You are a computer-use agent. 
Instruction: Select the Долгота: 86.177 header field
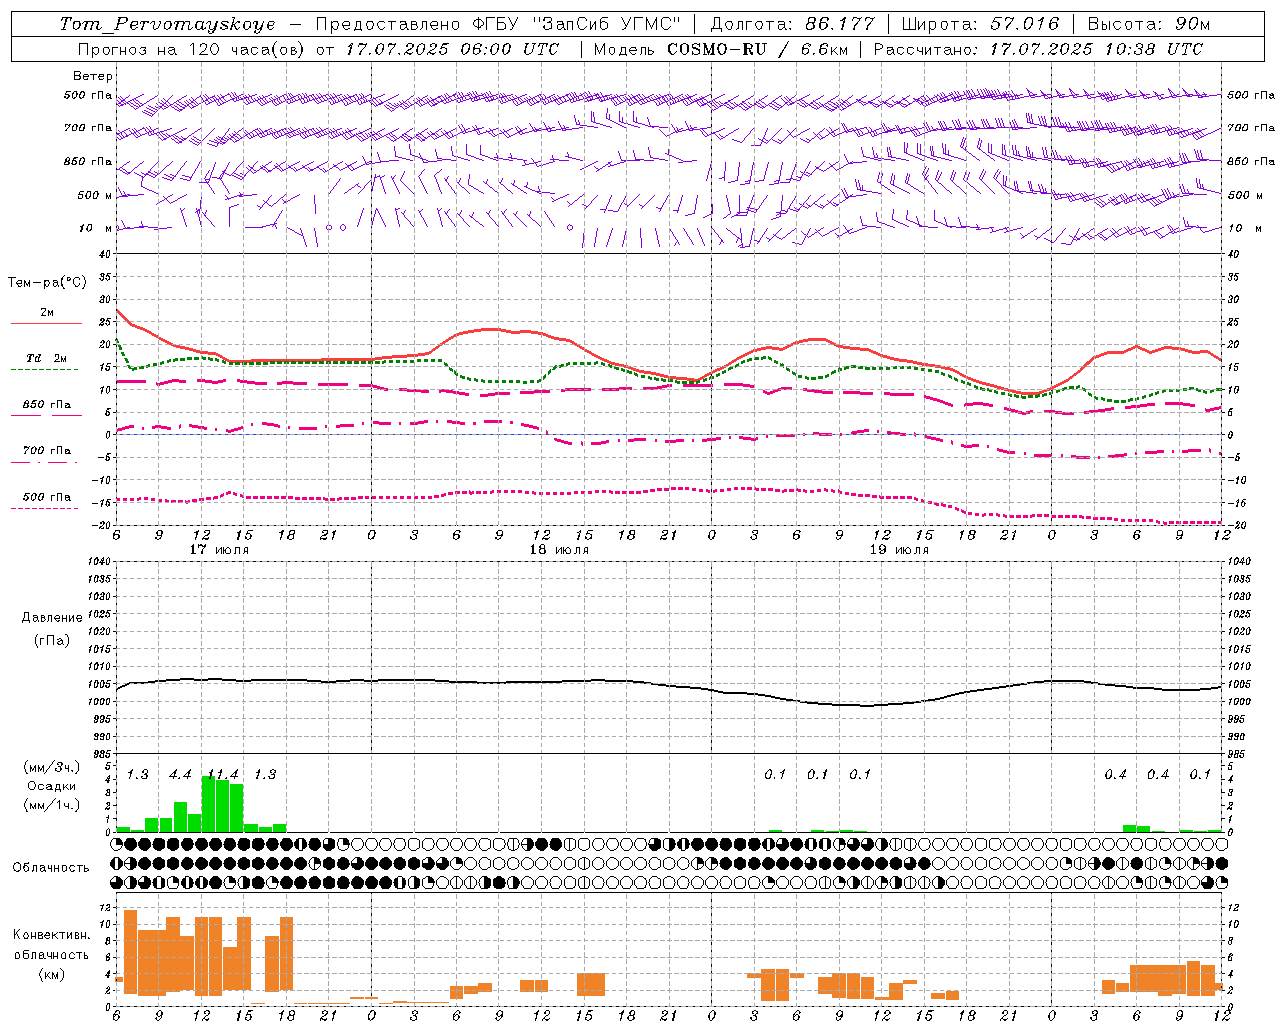click(792, 24)
